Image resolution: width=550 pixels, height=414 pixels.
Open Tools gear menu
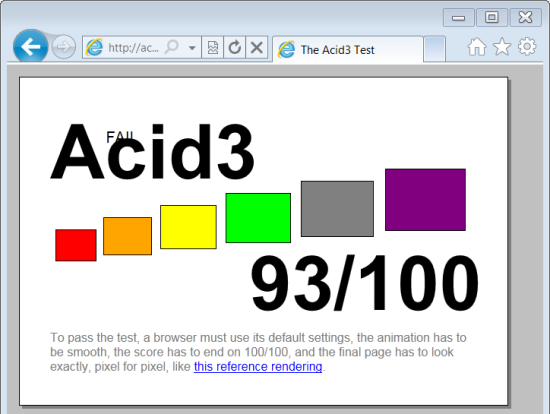click(527, 46)
